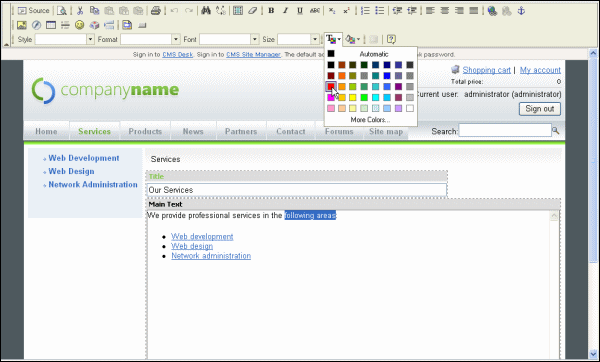The height and width of the screenshot is (362, 600).
Task: Insert a hyperlink with globe icon
Action: [x=492, y=11]
